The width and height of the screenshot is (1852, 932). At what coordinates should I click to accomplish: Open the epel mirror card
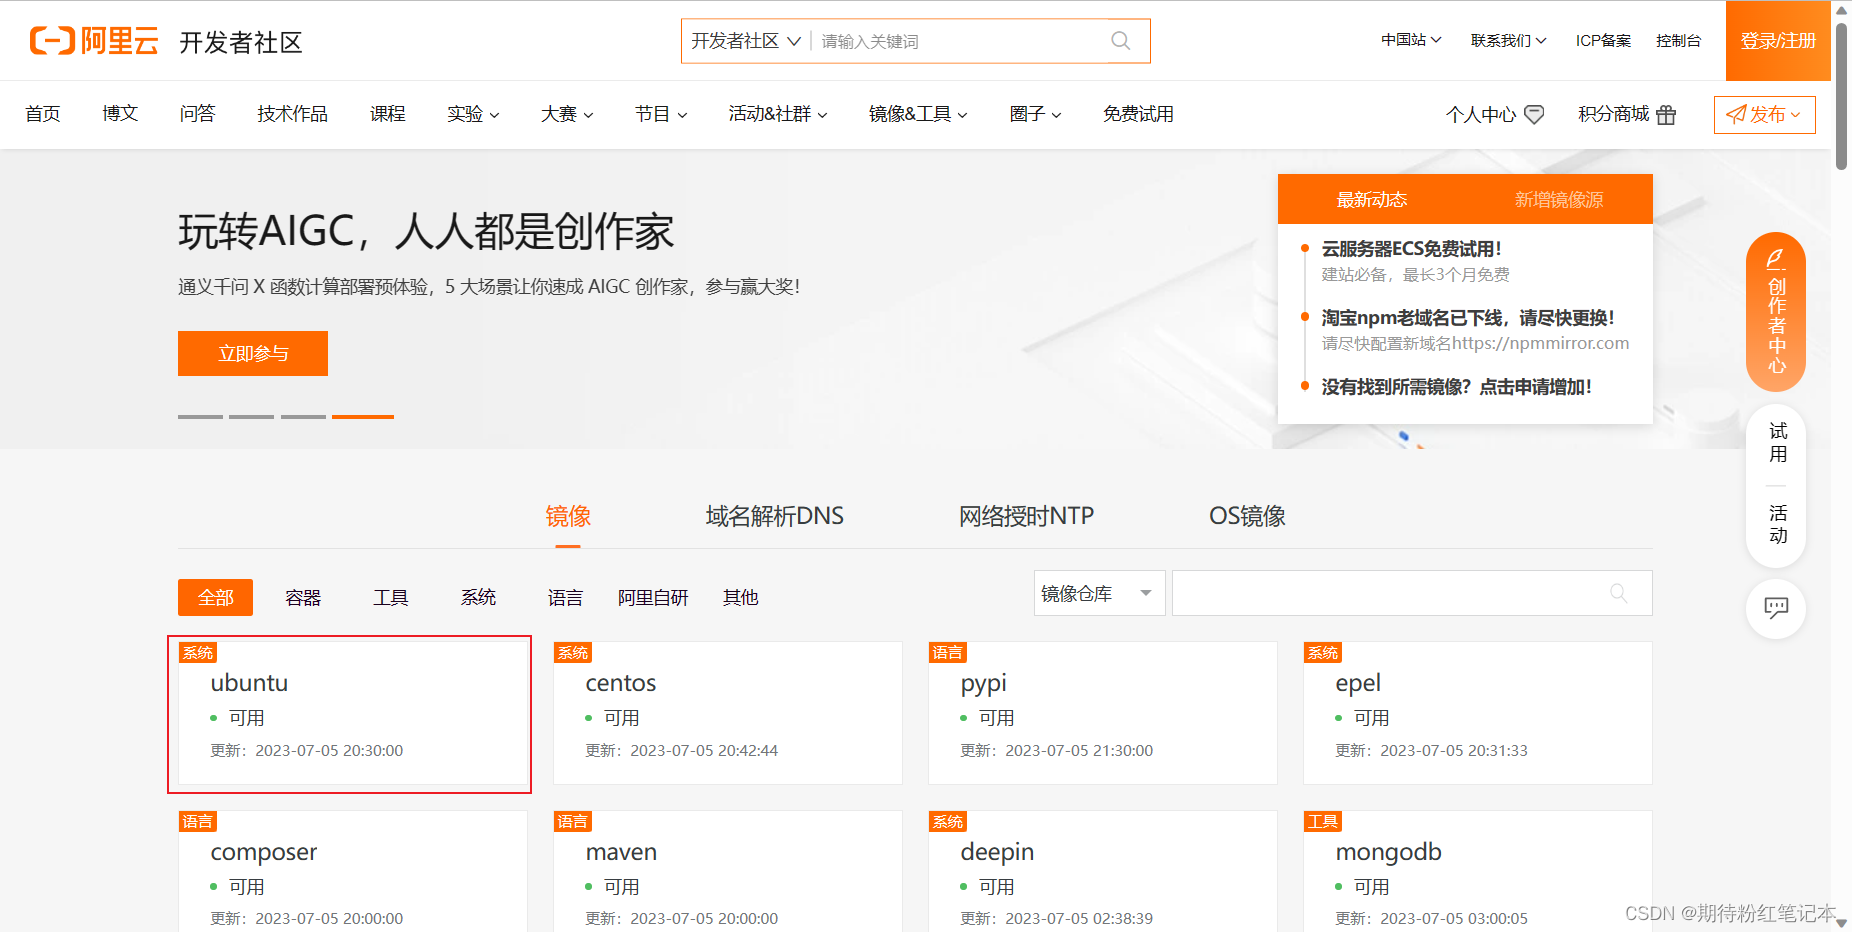1477,713
